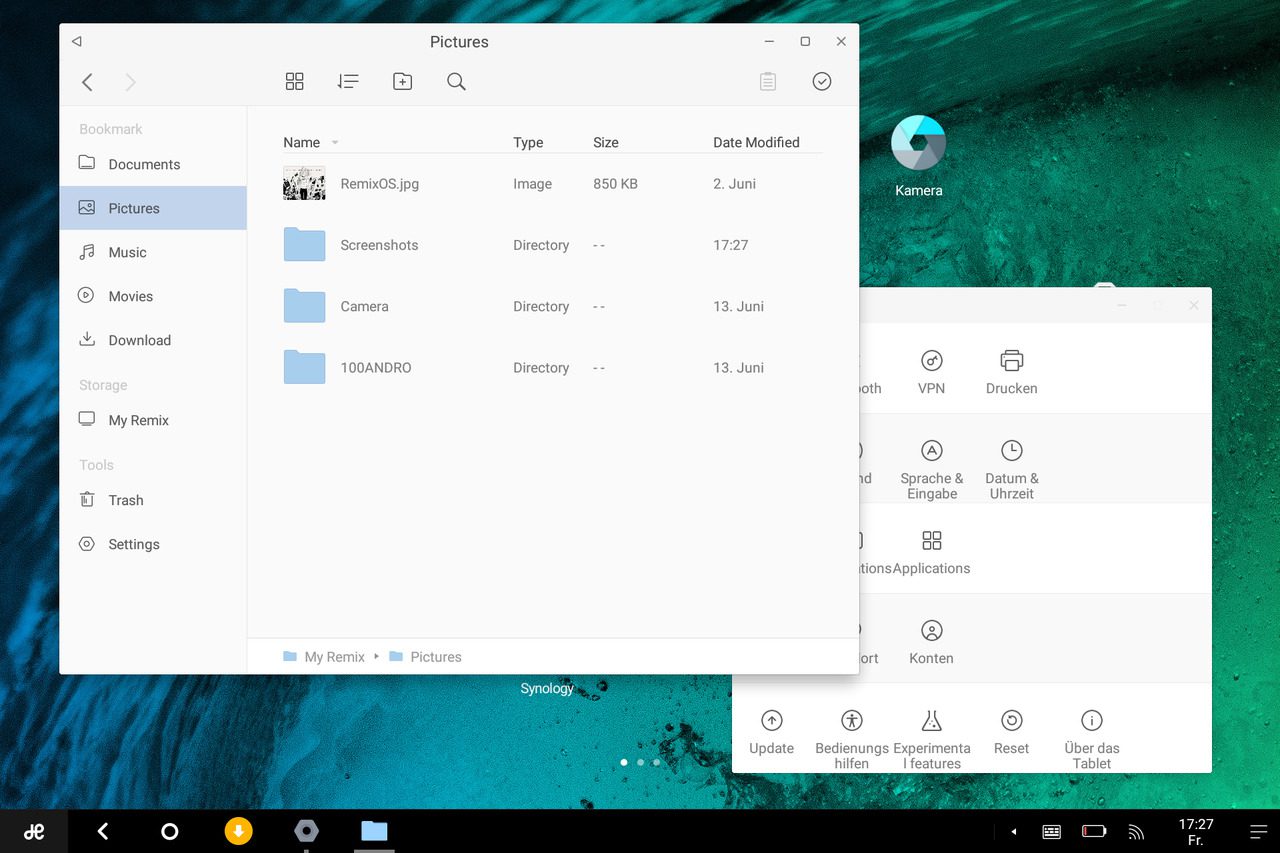Viewport: 1280px width, 853px height.
Task: Go back using the file manager toolbar arrow
Action: (87, 82)
